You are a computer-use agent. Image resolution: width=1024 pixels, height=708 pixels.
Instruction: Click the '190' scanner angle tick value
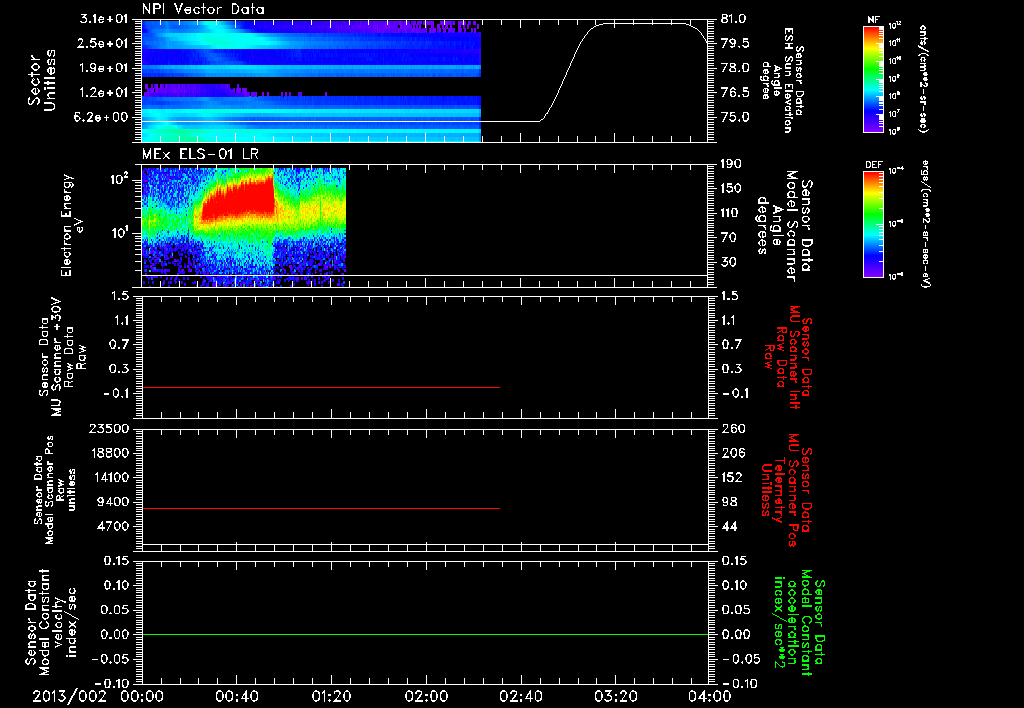coord(732,164)
